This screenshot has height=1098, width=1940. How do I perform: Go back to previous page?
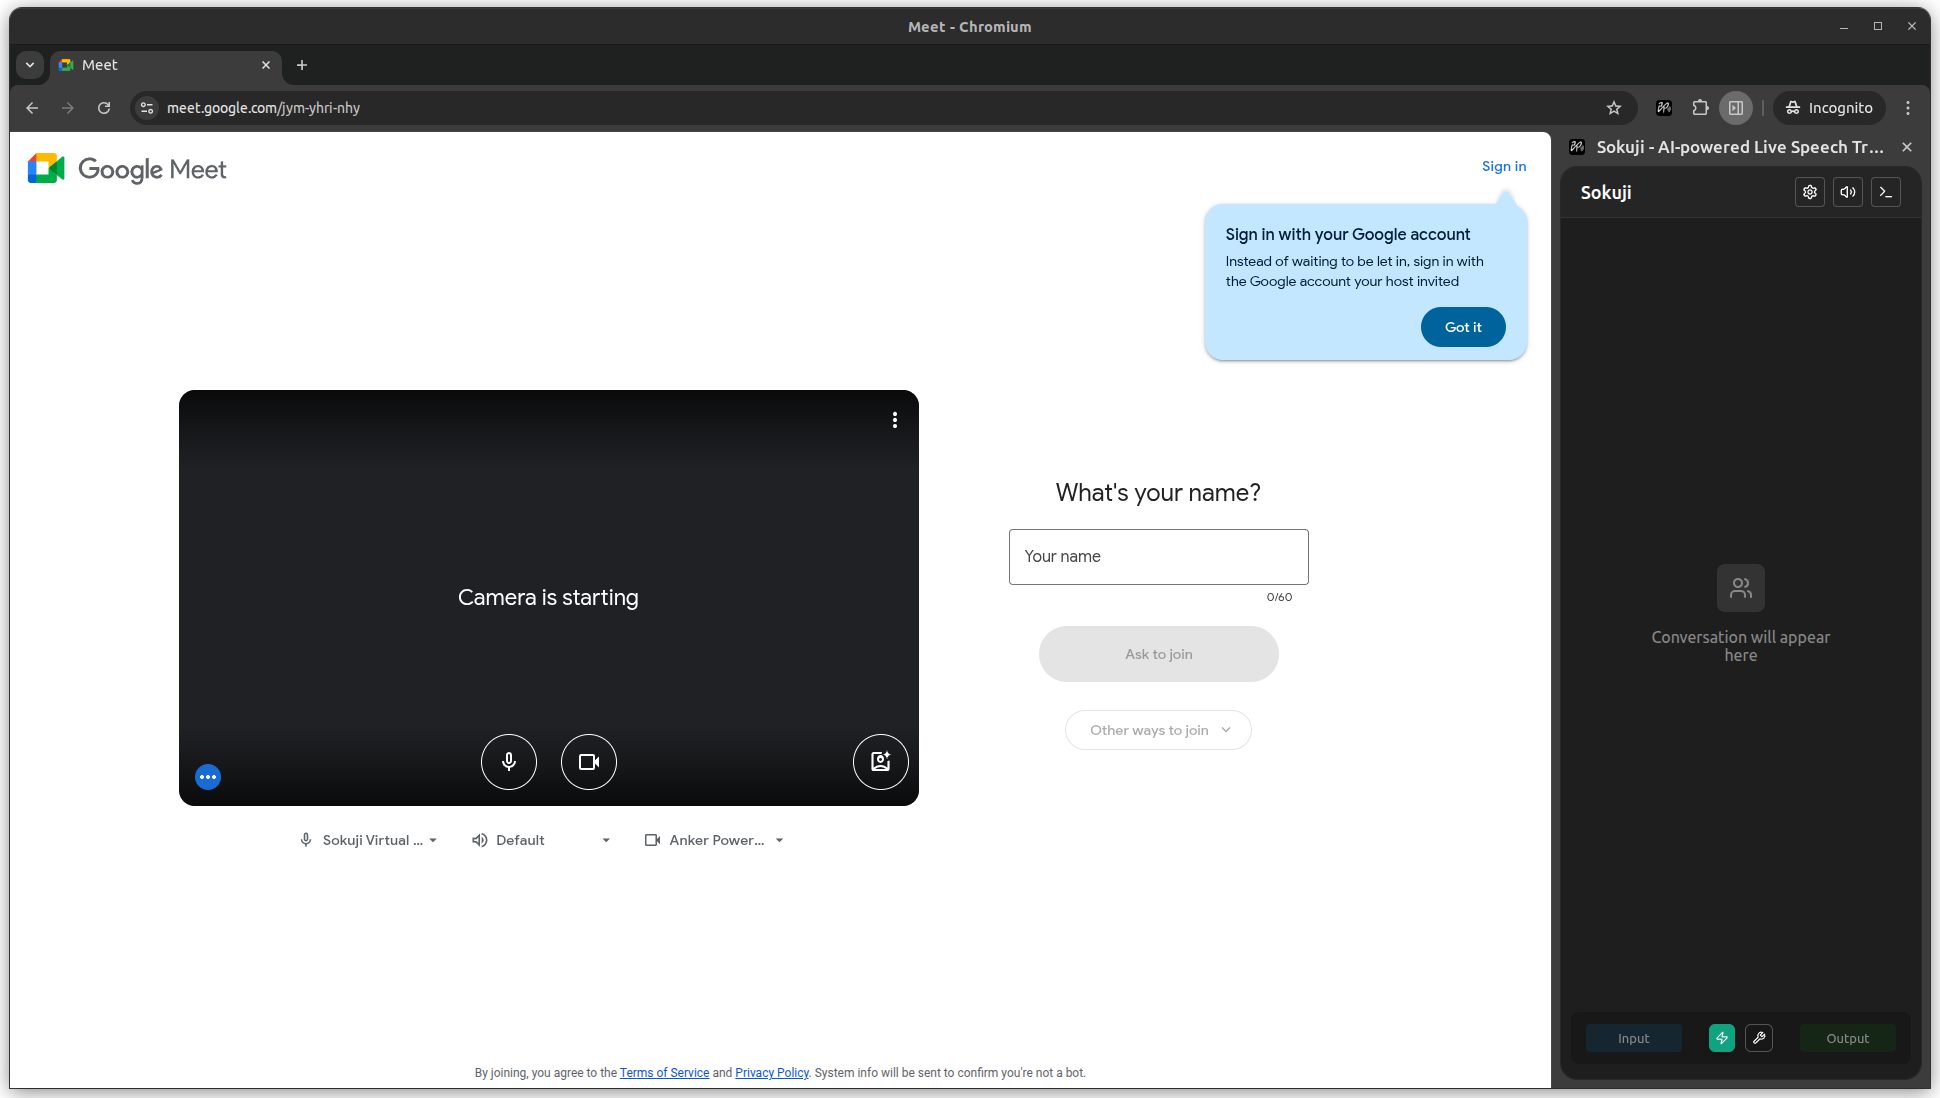(32, 108)
